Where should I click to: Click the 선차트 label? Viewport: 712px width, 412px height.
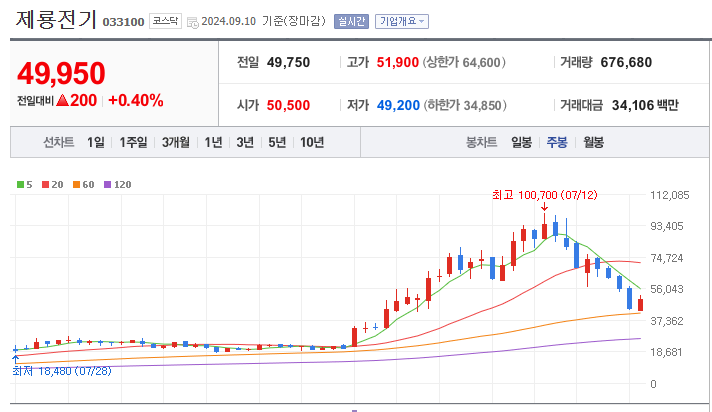(59, 143)
